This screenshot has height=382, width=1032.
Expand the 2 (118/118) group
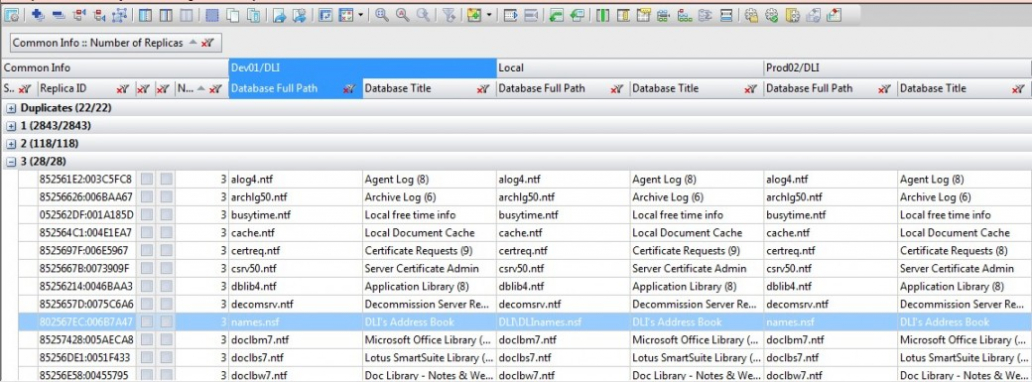point(11,144)
